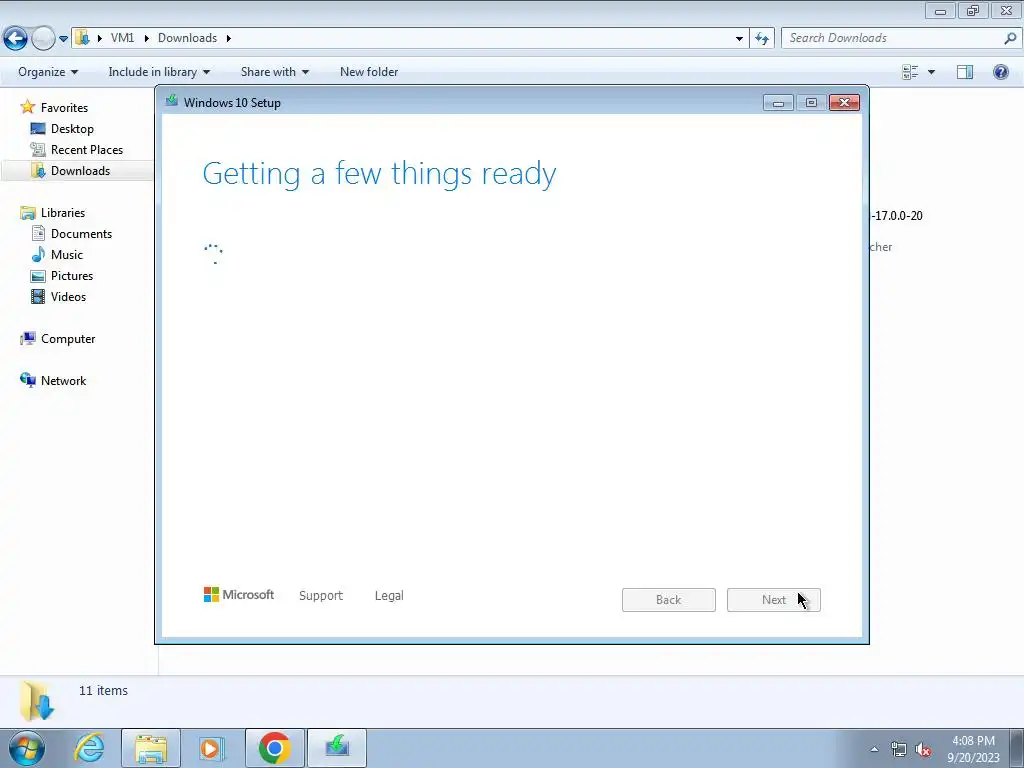Image resolution: width=1024 pixels, height=768 pixels.
Task: Click the Change your view icon
Action: [910, 72]
